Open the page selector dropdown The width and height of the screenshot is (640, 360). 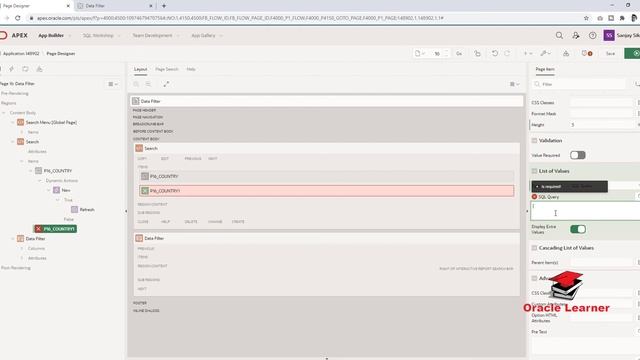[420, 53]
